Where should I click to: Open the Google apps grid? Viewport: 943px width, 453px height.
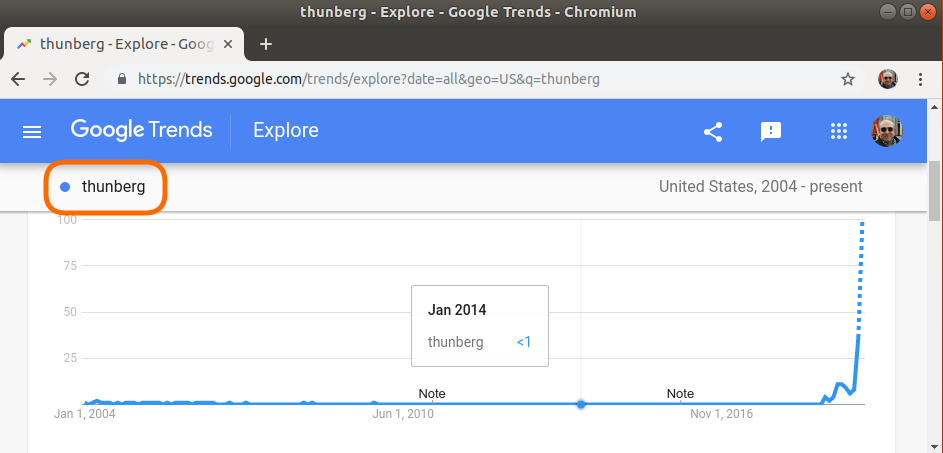838,131
